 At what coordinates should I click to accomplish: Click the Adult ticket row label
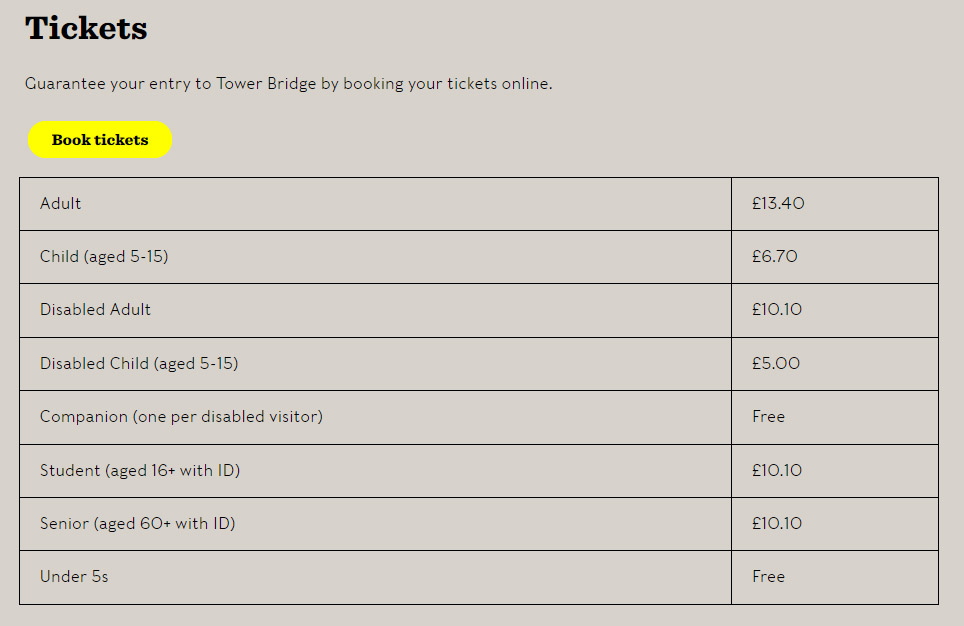coord(60,204)
